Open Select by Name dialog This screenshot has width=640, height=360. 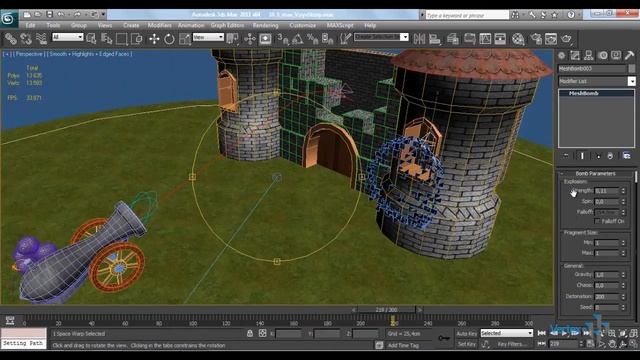pyautogui.click(x=107, y=39)
